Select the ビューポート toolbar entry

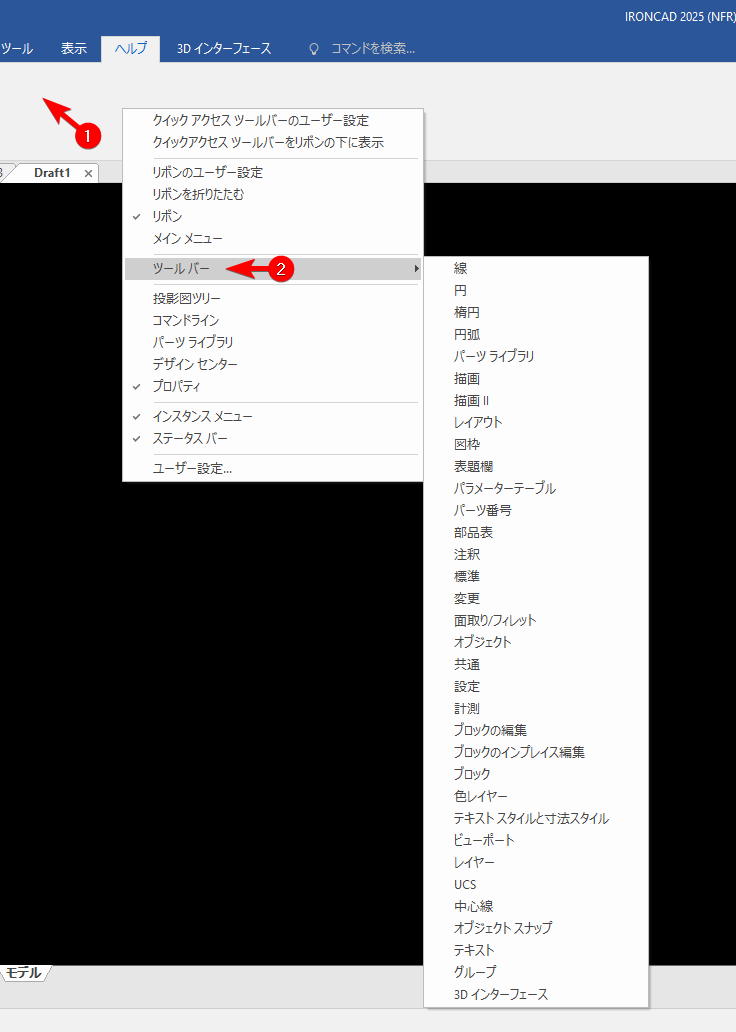(536, 840)
